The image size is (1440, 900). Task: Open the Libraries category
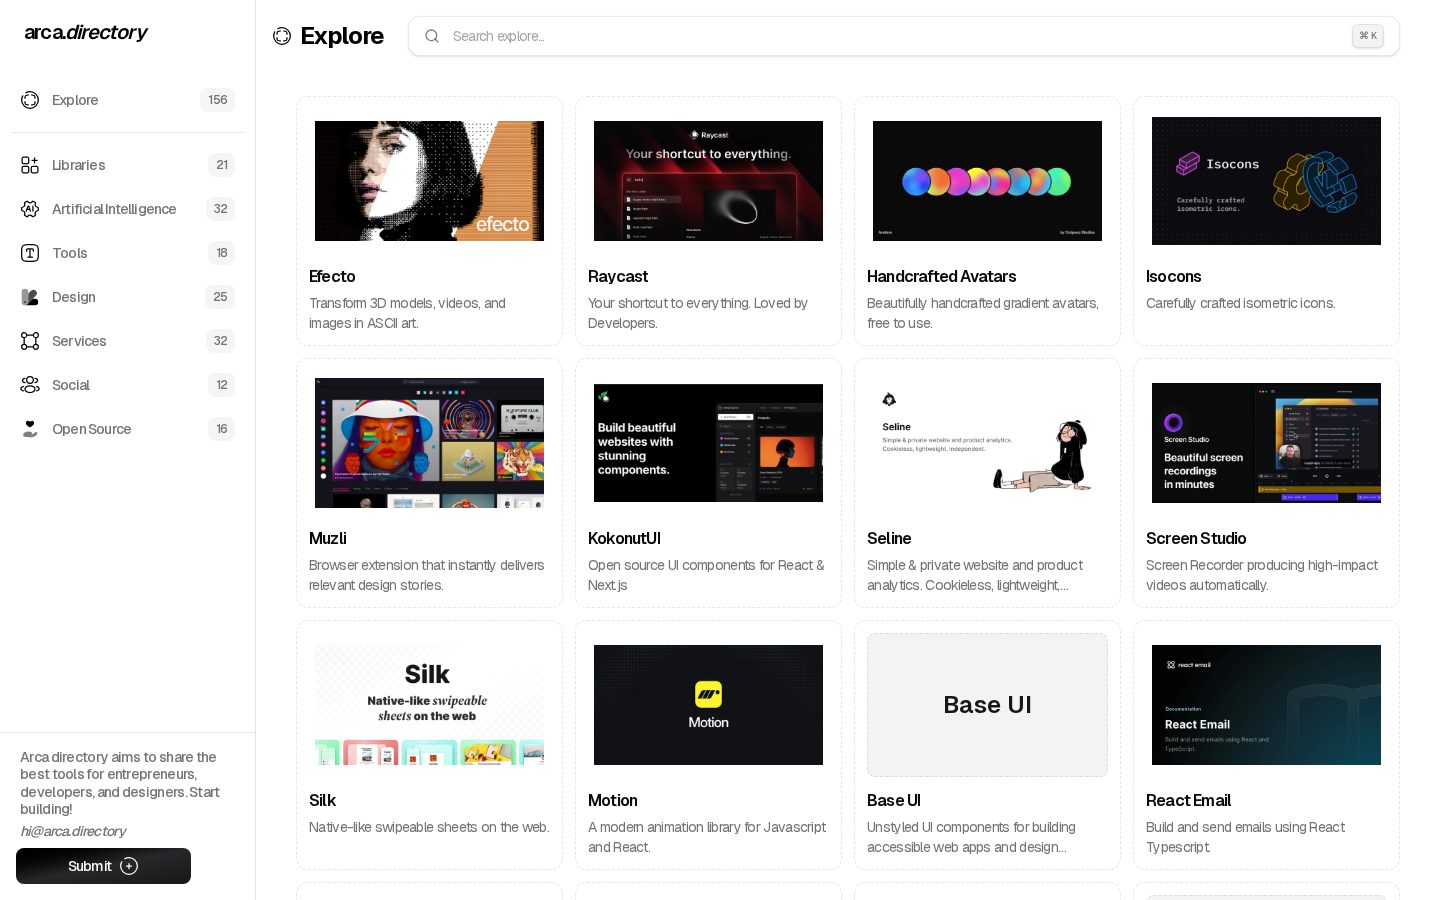coord(127,165)
